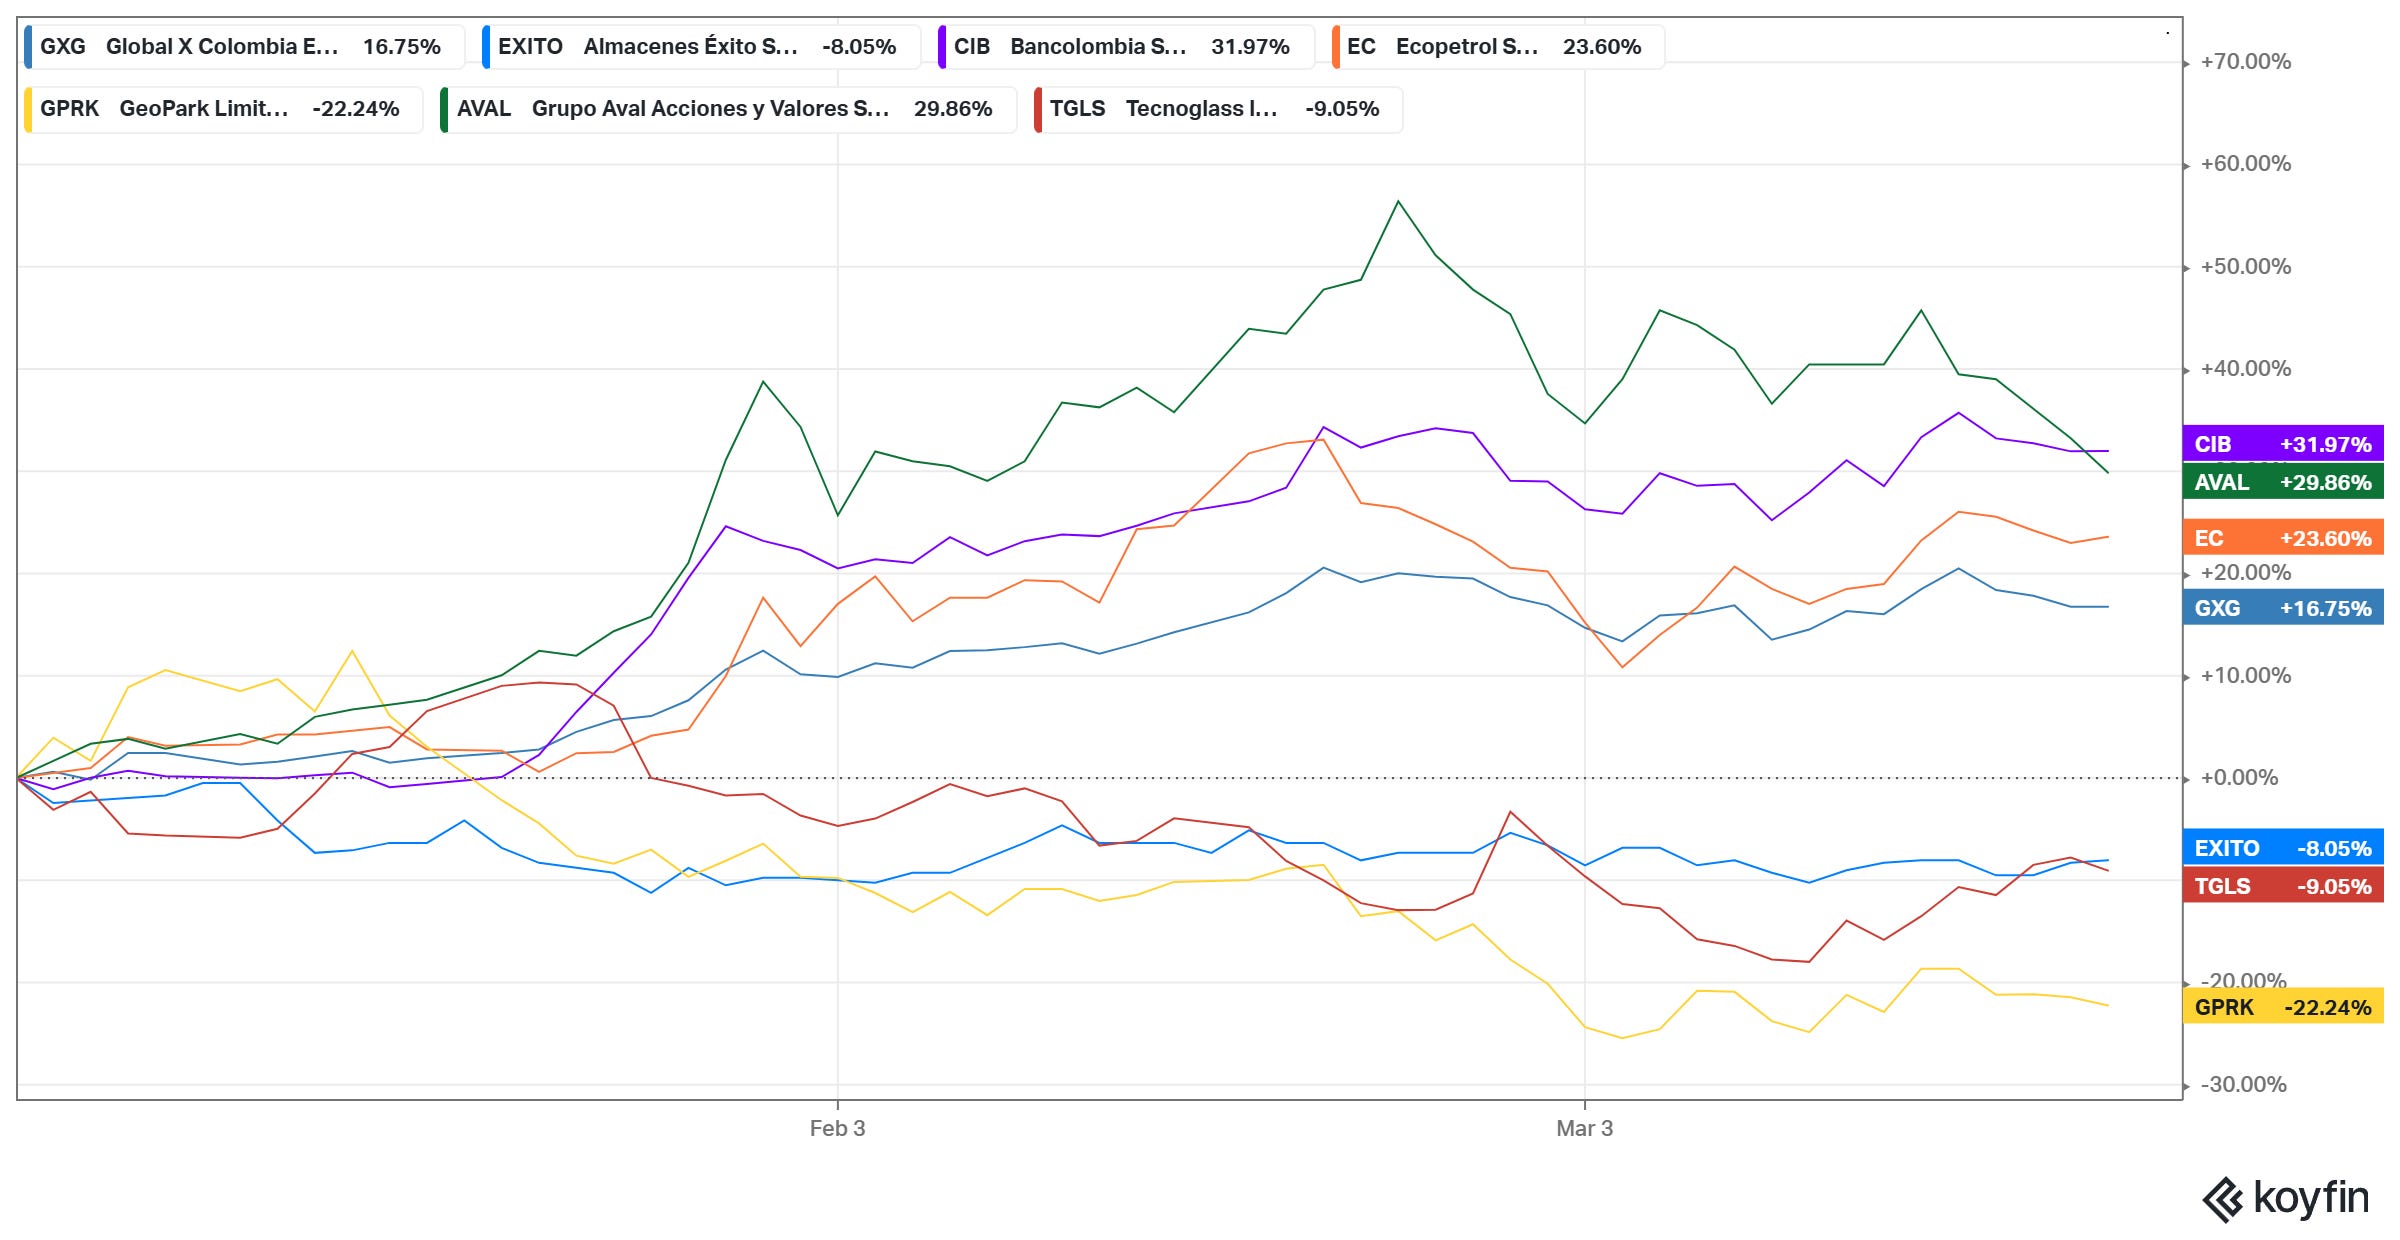The image size is (2400, 1240).
Task: Click the koyfin logo
Action: tap(2285, 1198)
